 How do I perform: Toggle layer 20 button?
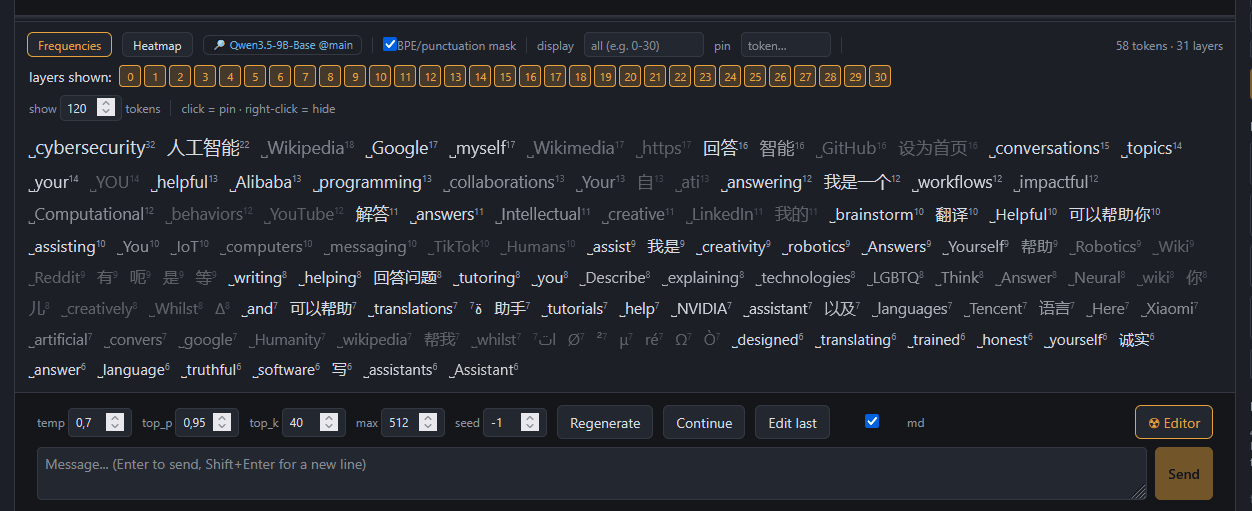(x=630, y=76)
